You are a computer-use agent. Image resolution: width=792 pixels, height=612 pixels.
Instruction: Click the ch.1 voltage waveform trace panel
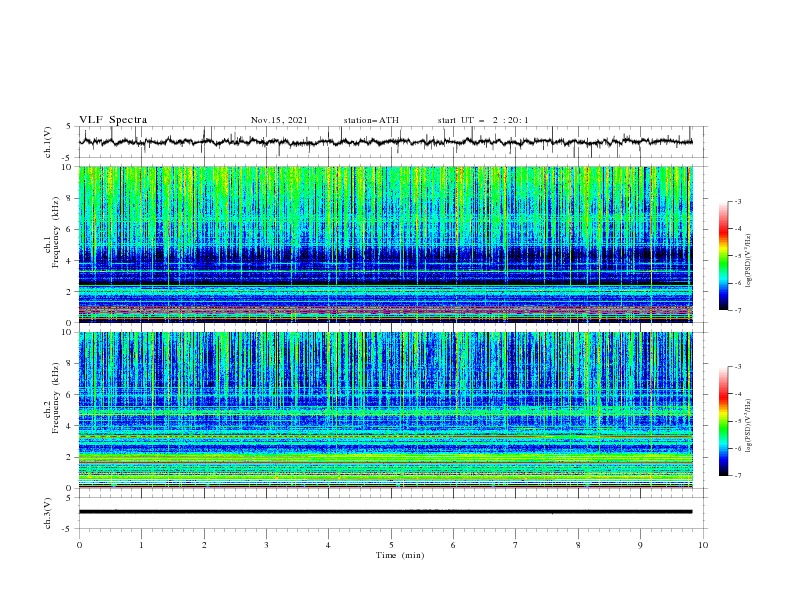[x=393, y=142]
